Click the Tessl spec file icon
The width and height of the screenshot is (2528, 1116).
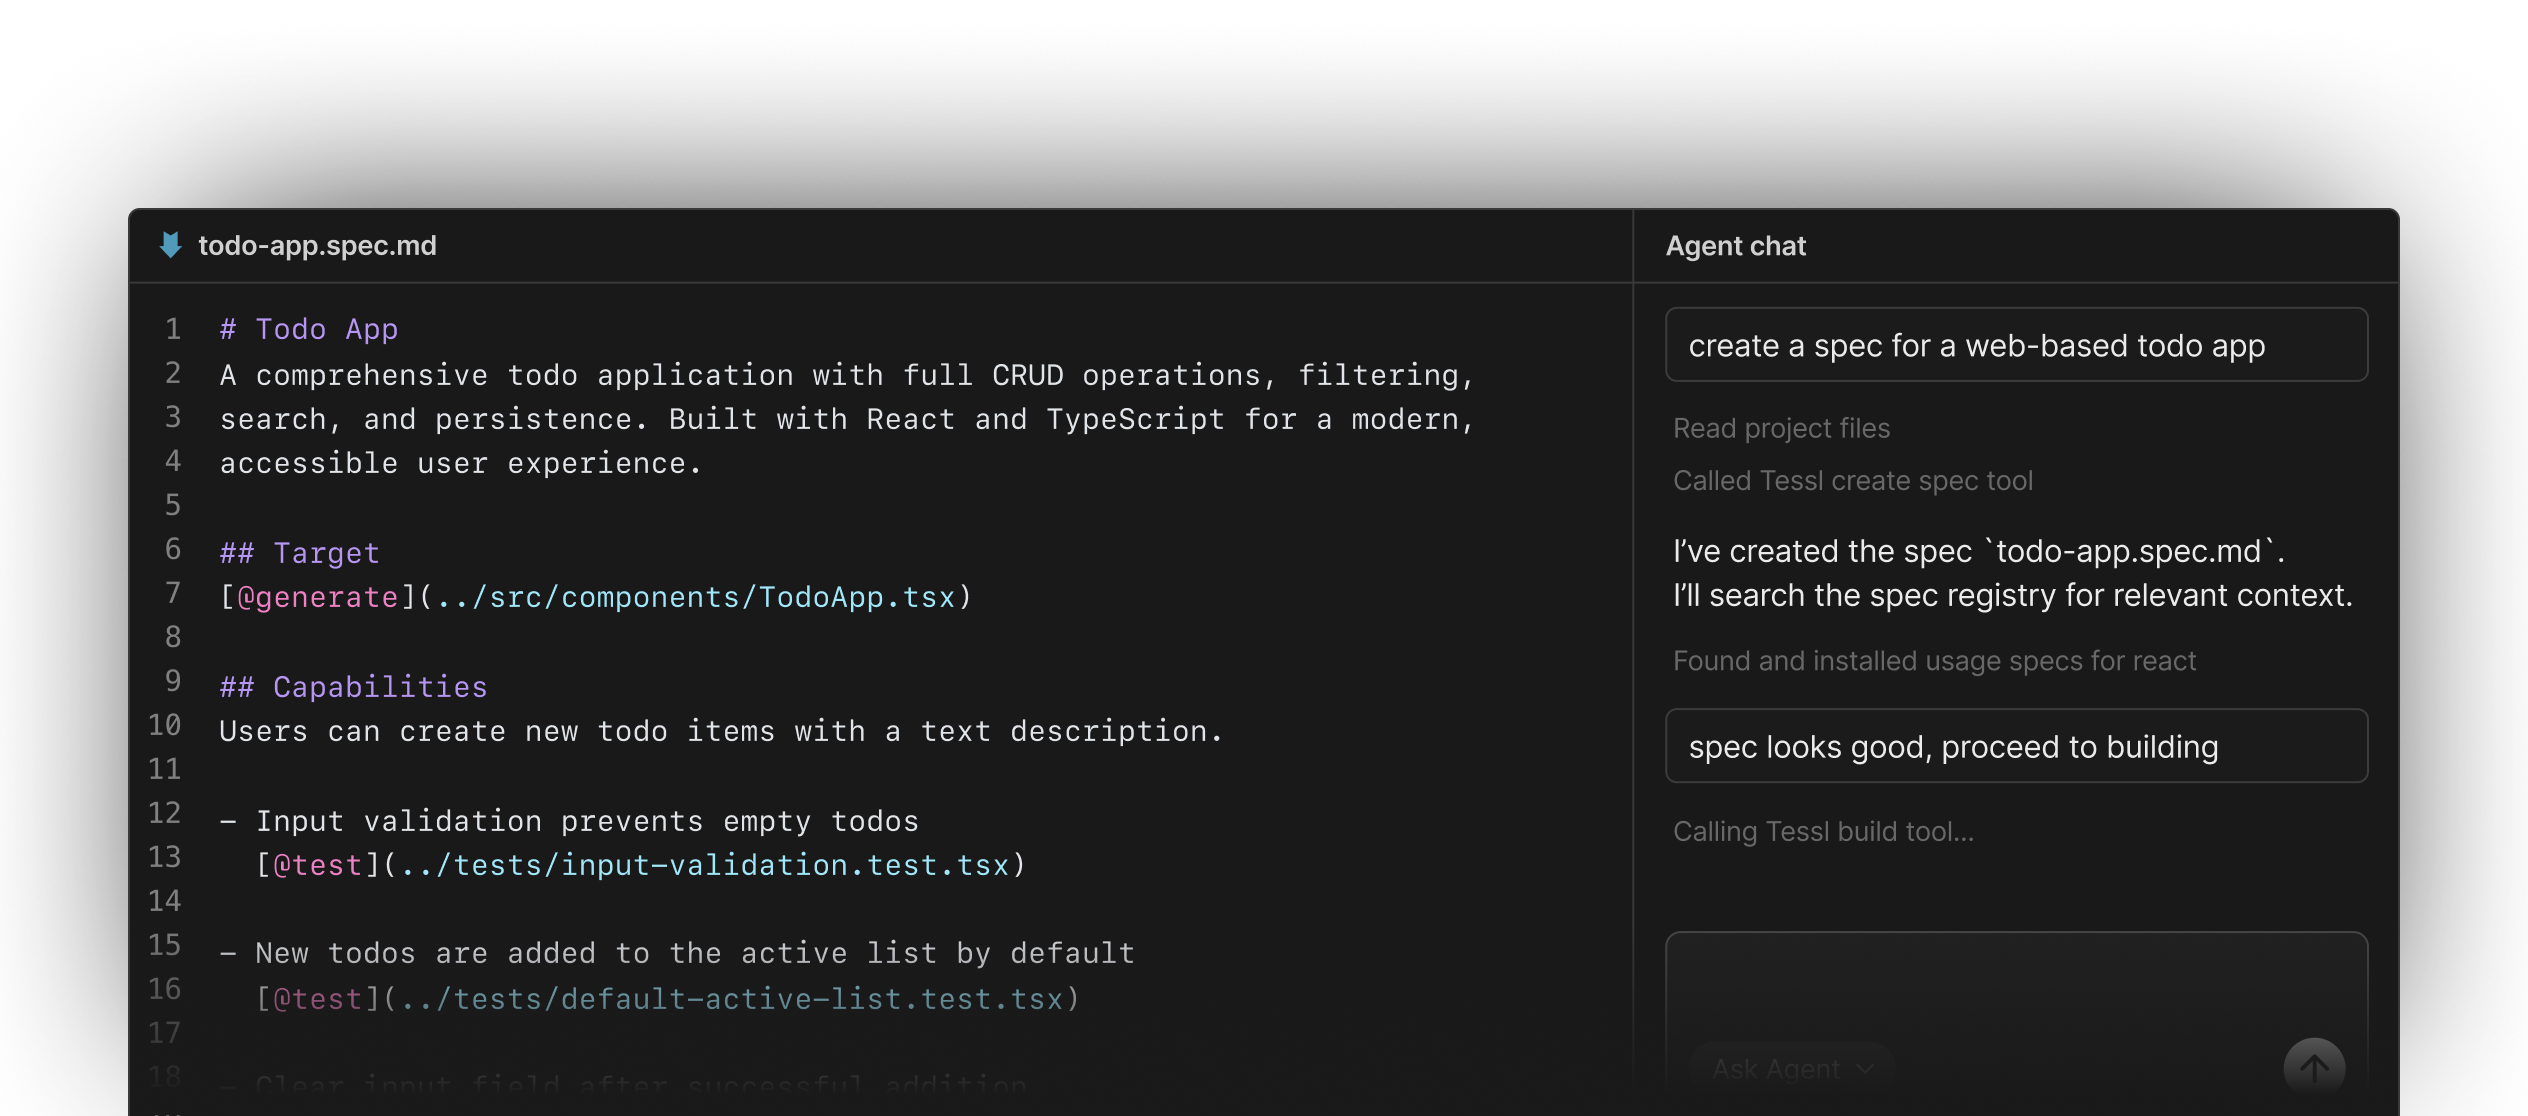click(x=171, y=245)
